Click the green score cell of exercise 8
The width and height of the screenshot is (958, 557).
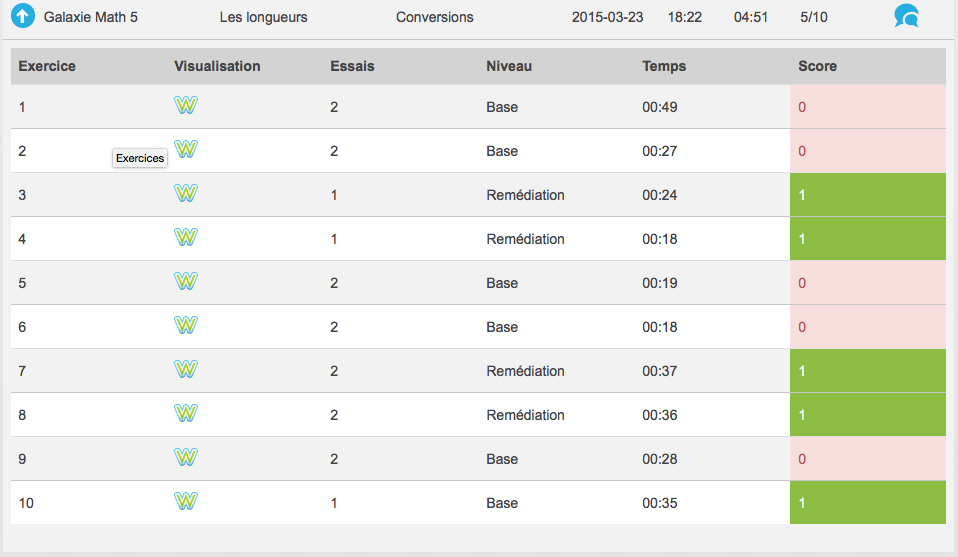coord(868,415)
